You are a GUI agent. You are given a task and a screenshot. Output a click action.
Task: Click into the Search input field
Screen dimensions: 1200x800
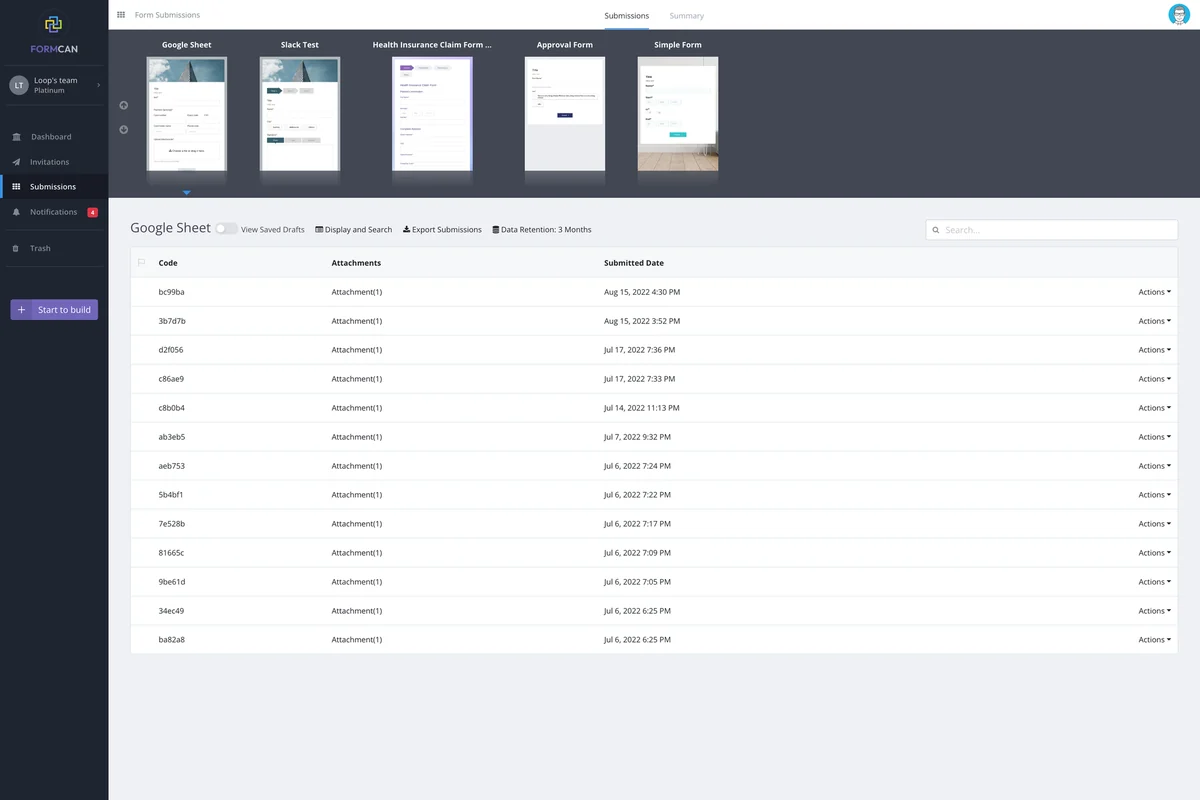1051,230
